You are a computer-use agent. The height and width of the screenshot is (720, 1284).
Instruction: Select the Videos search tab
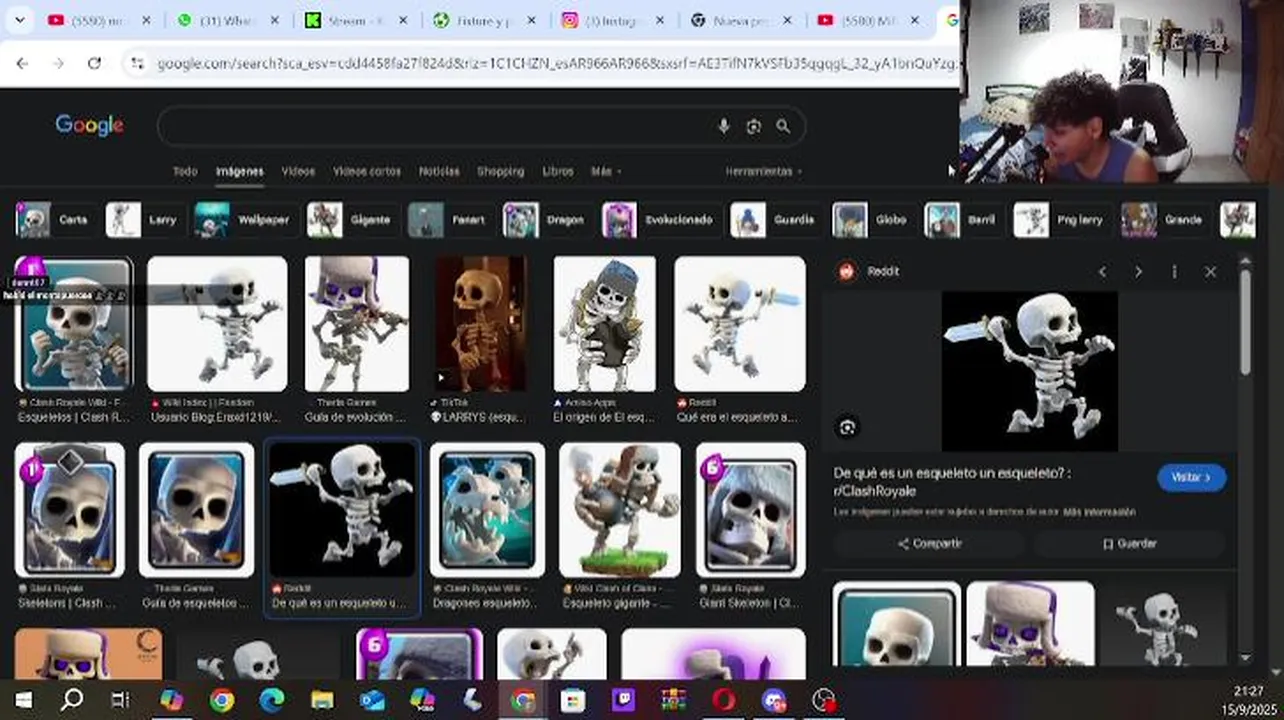tap(298, 171)
